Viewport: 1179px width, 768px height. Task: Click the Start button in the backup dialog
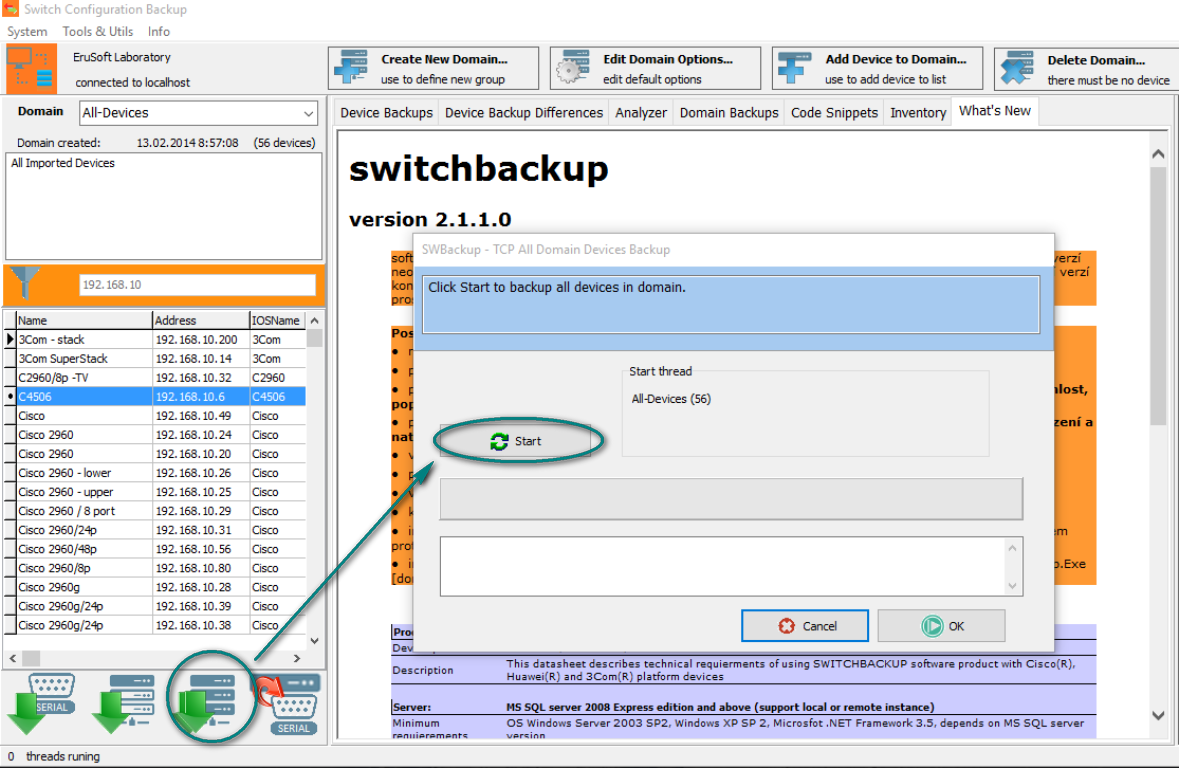click(x=517, y=442)
